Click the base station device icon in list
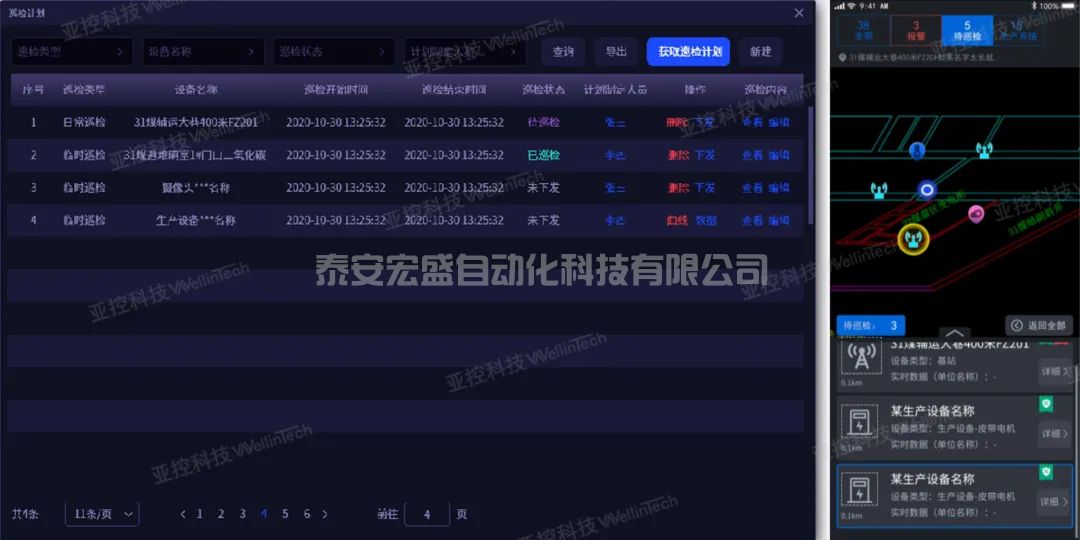The image size is (1080, 540). coord(856,359)
